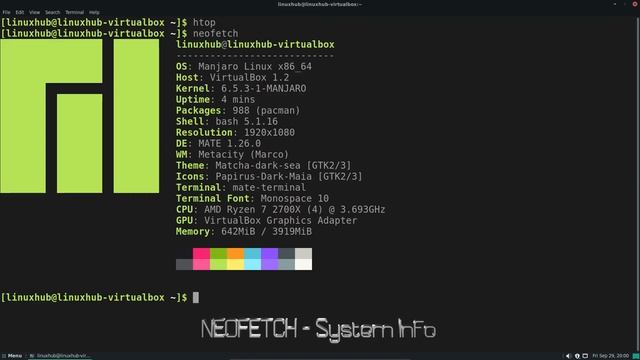Click the neofetch header linuxhub@linuxhub-virtualbox
The width and height of the screenshot is (640, 360).
[255, 44]
